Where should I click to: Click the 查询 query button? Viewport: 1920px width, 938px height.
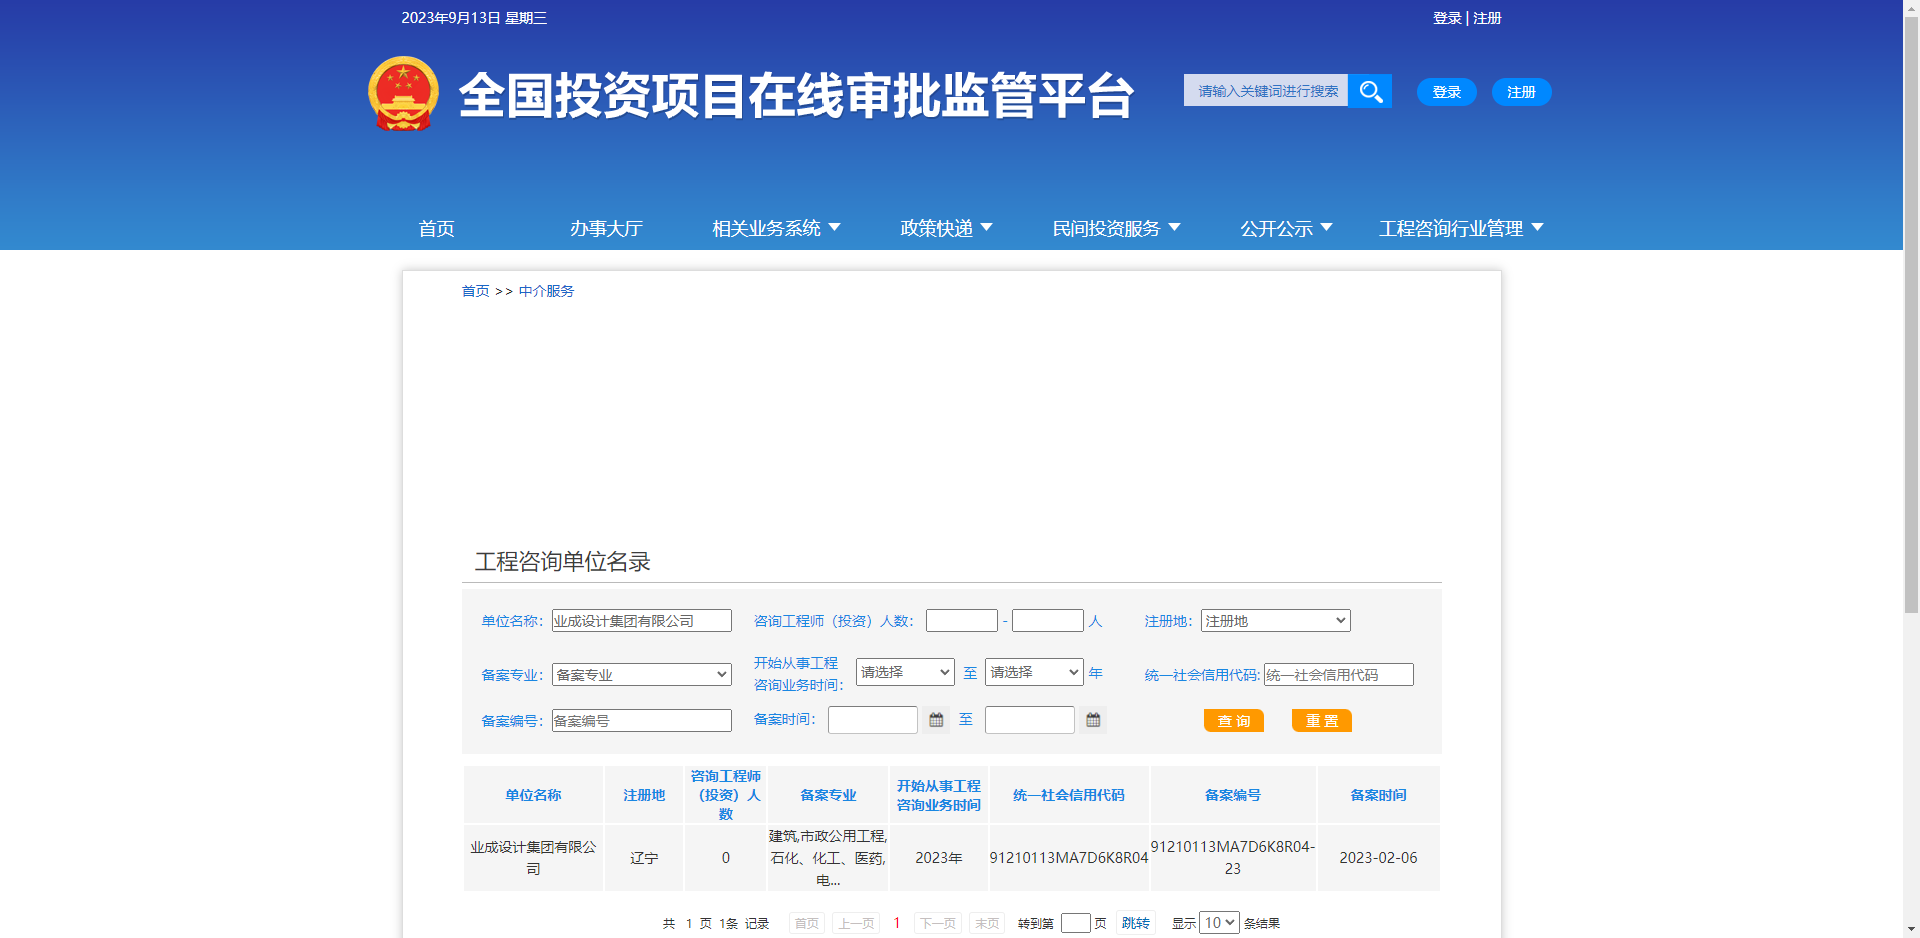[1233, 720]
